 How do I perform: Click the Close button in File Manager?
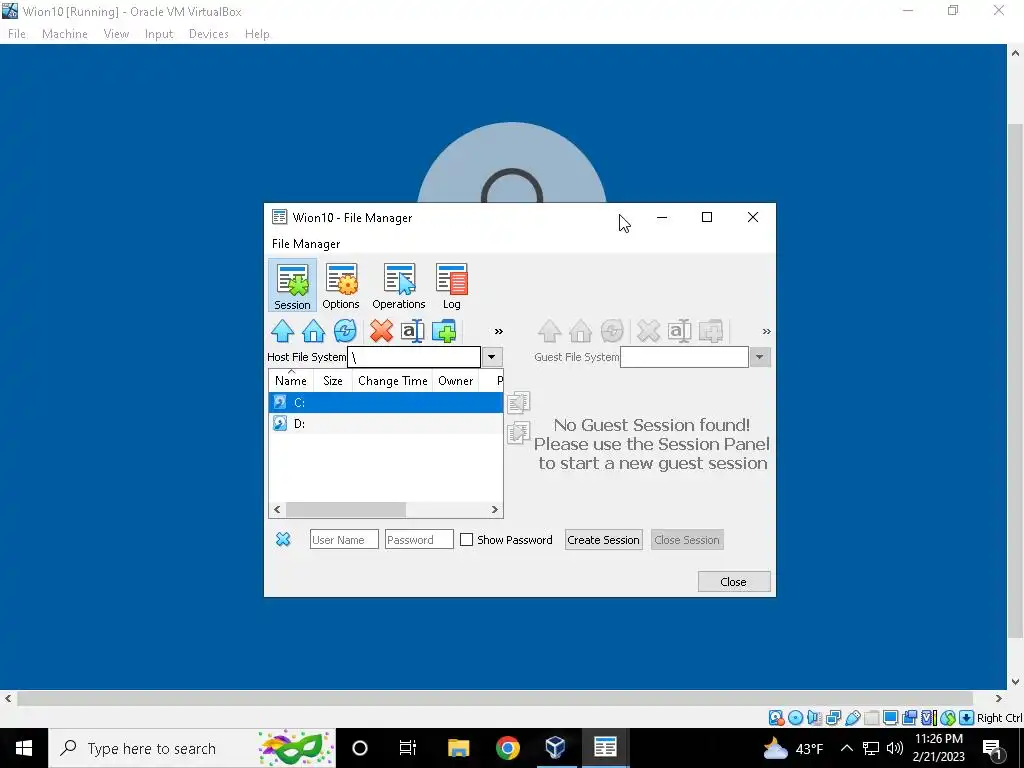pyautogui.click(x=734, y=582)
